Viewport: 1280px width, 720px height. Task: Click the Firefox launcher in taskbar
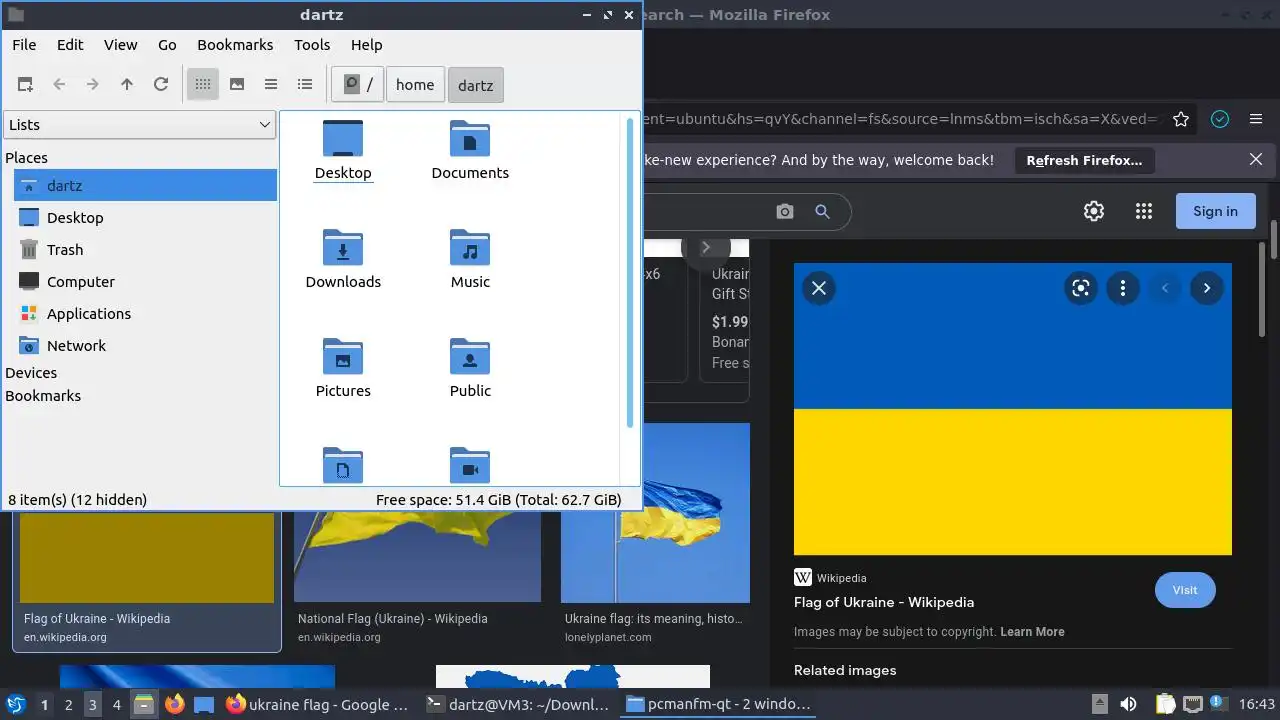click(175, 705)
